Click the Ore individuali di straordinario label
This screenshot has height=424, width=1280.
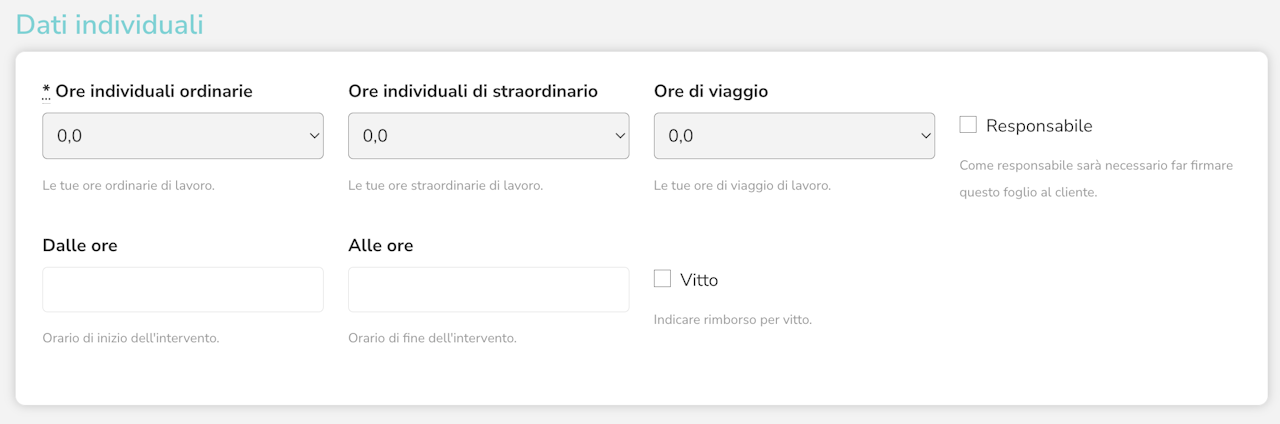472,91
